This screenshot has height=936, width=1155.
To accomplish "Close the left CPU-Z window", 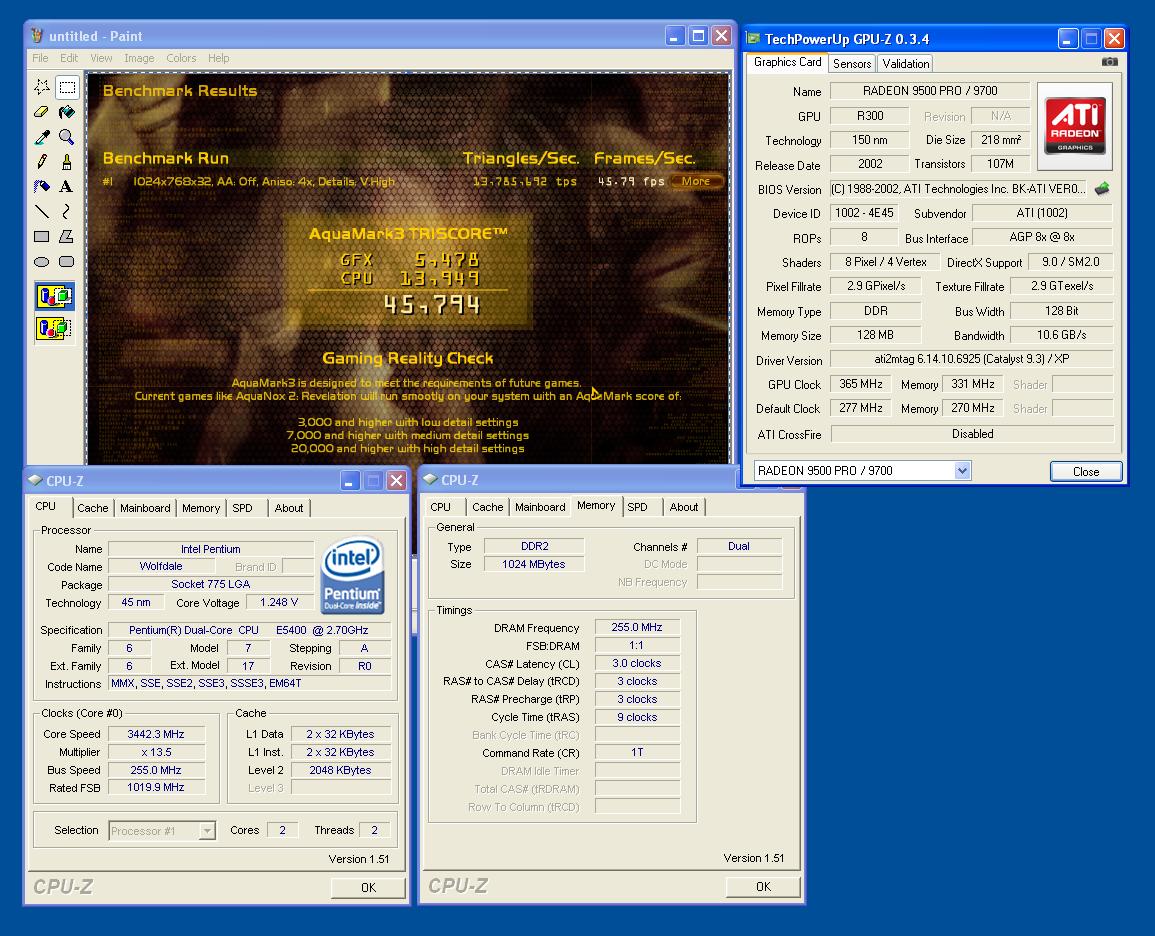I will (396, 481).
